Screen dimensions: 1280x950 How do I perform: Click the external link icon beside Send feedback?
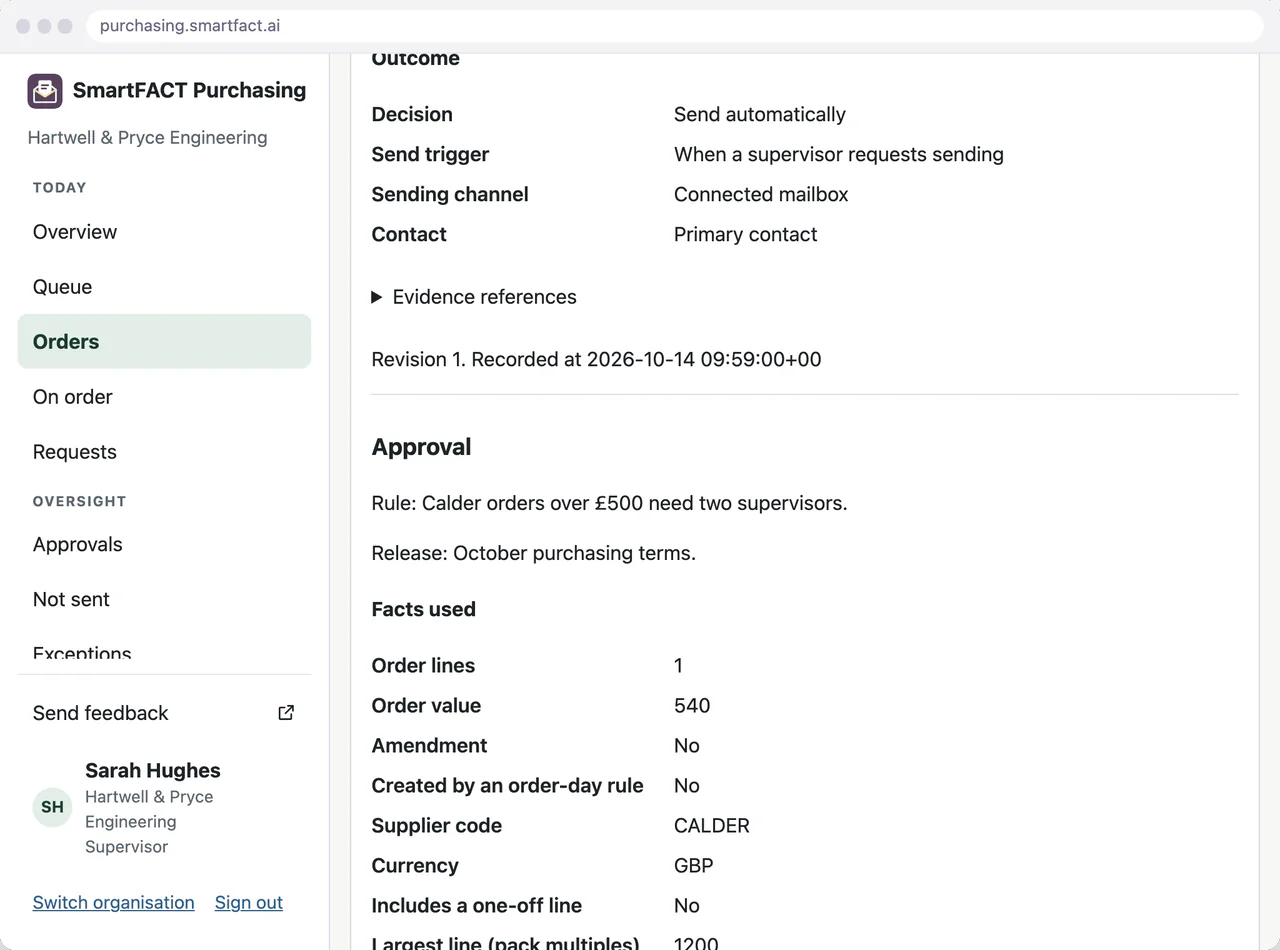click(x=286, y=713)
